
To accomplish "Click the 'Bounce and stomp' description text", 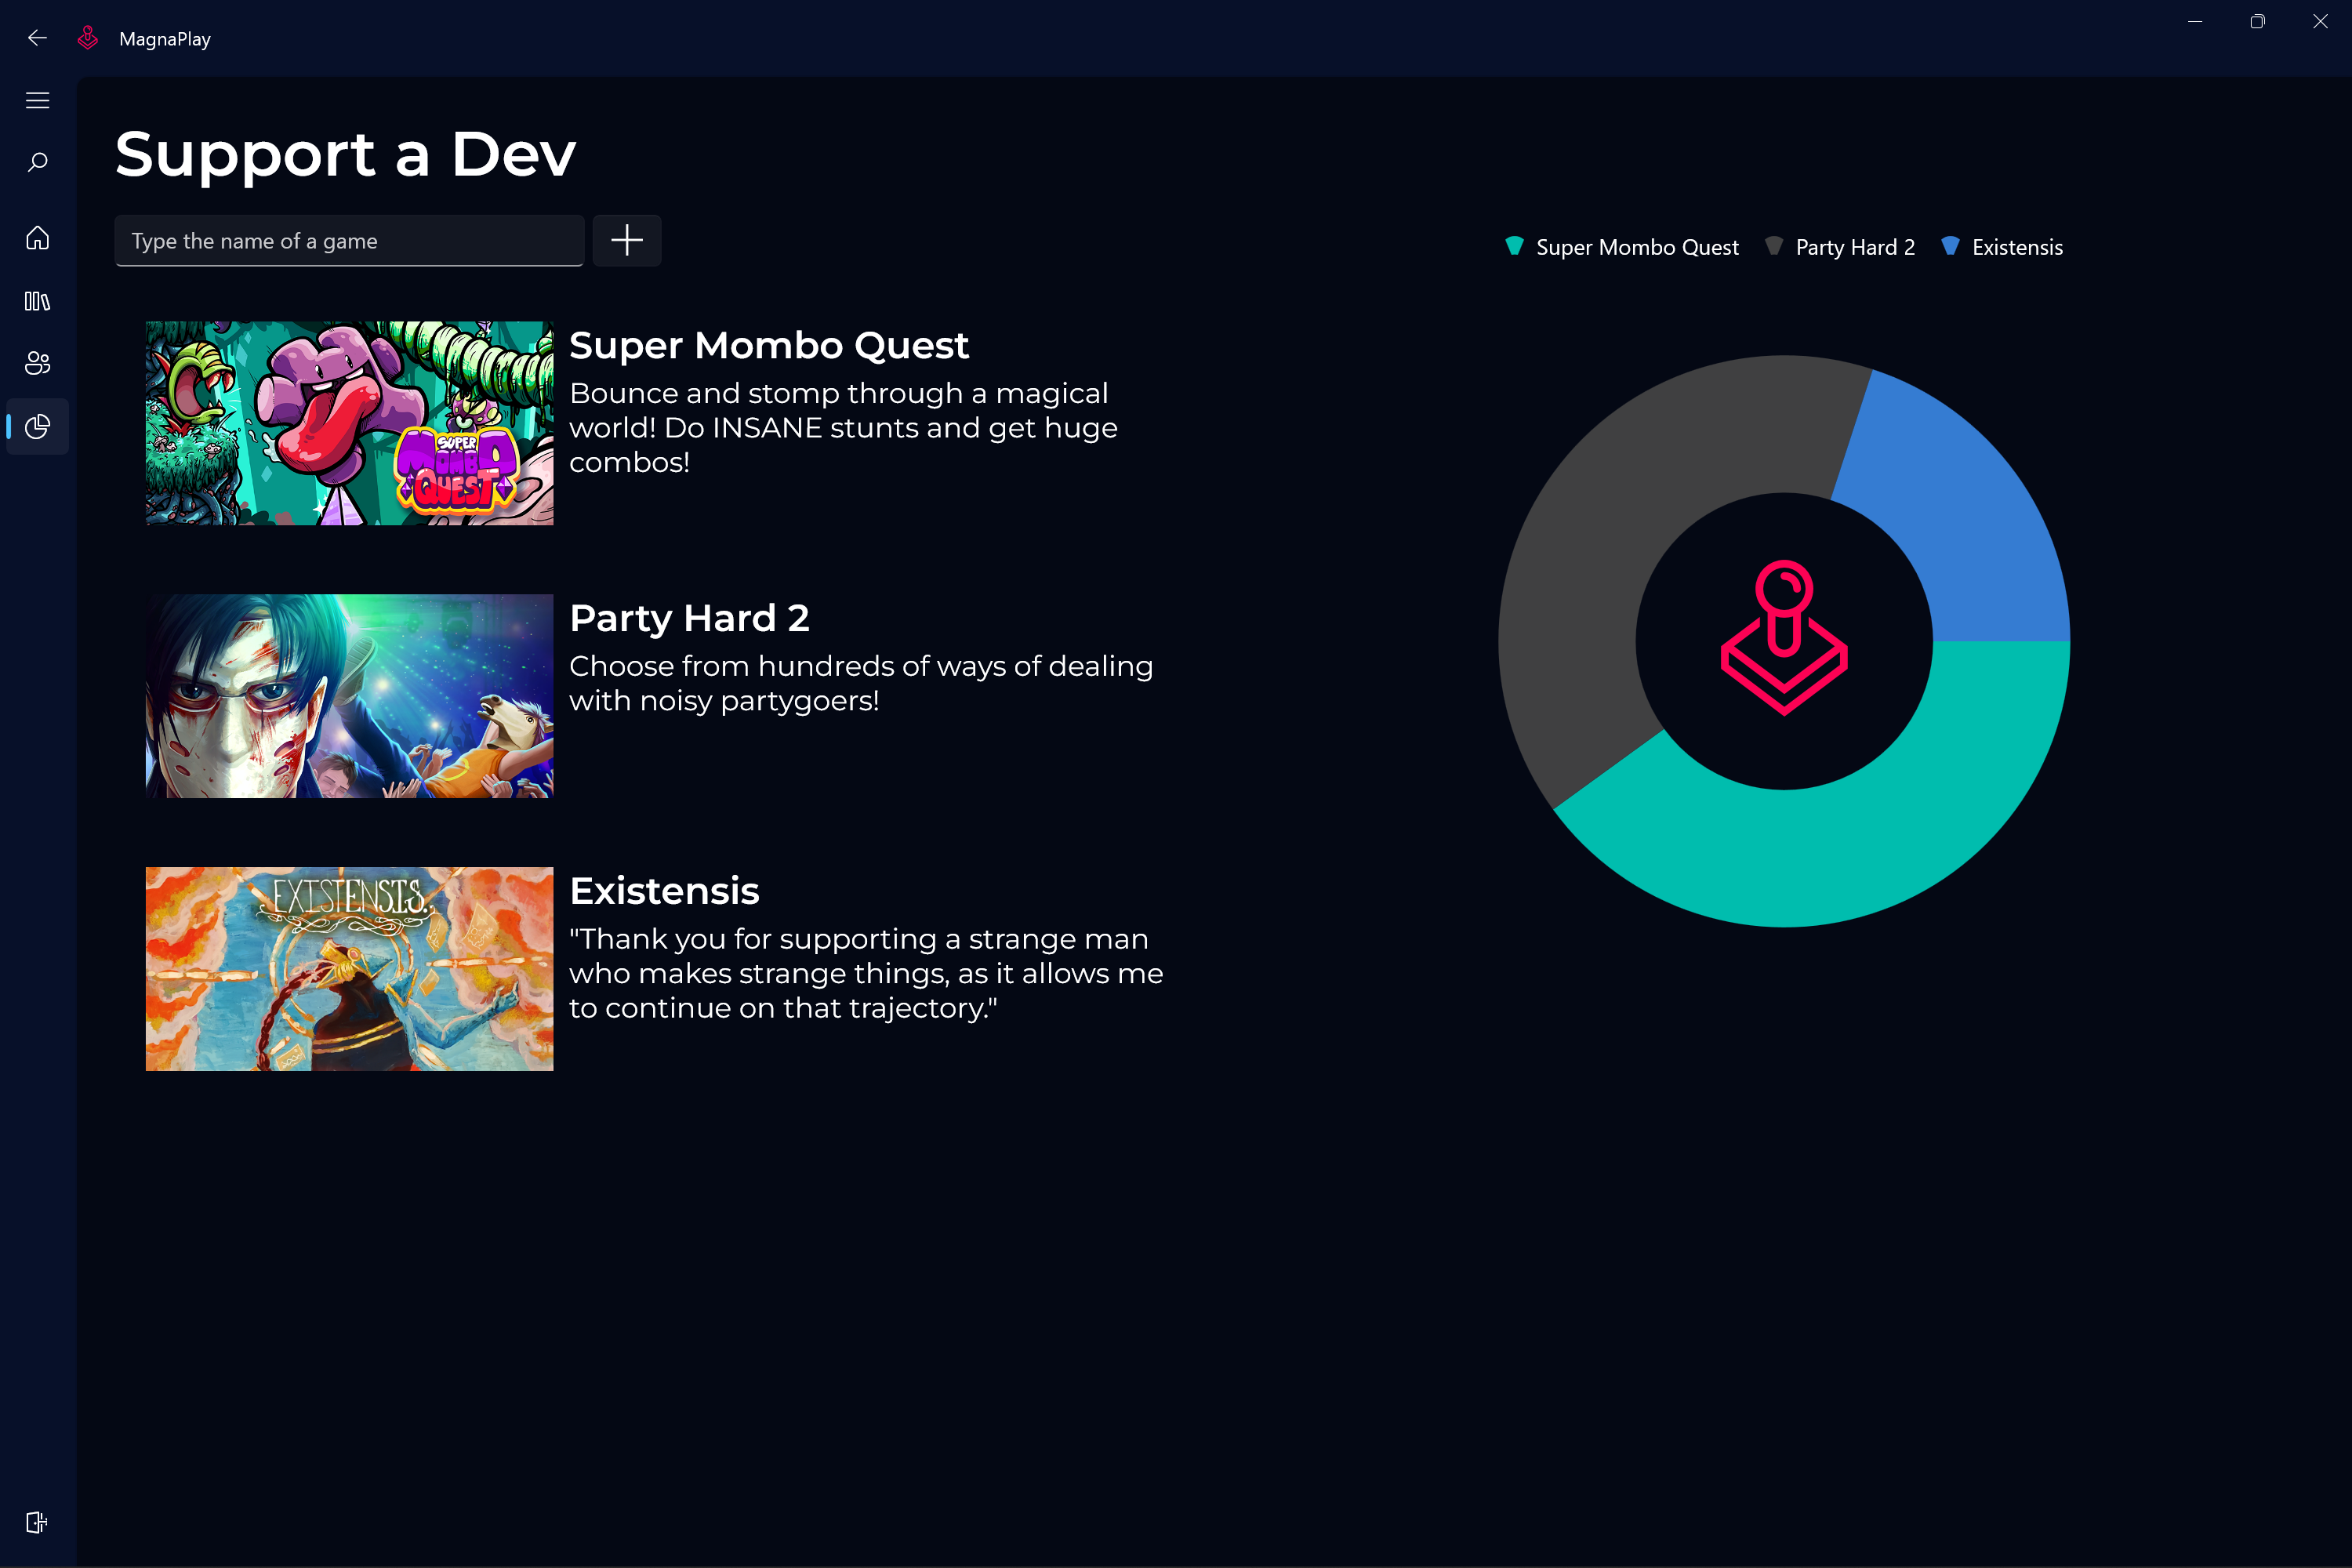I will tap(843, 428).
